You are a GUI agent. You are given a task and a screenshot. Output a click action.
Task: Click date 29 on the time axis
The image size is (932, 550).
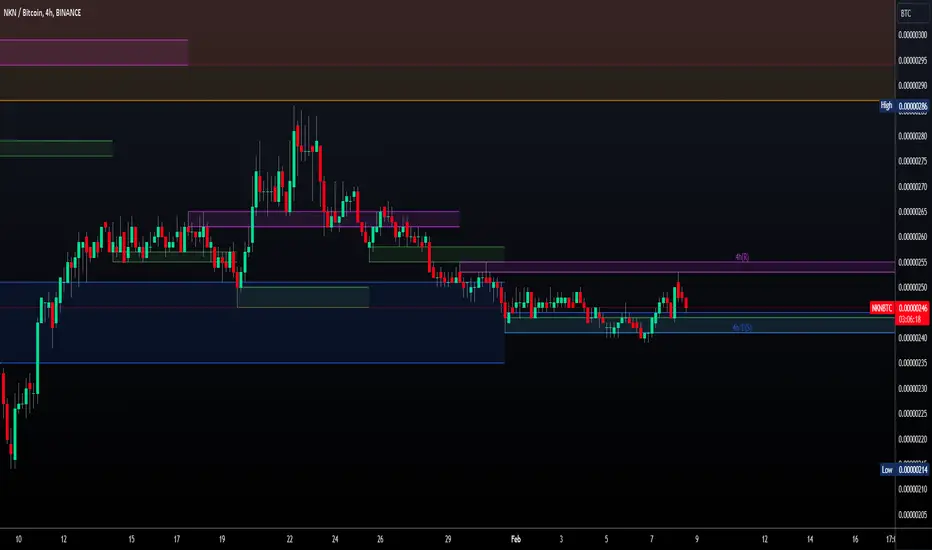448,539
